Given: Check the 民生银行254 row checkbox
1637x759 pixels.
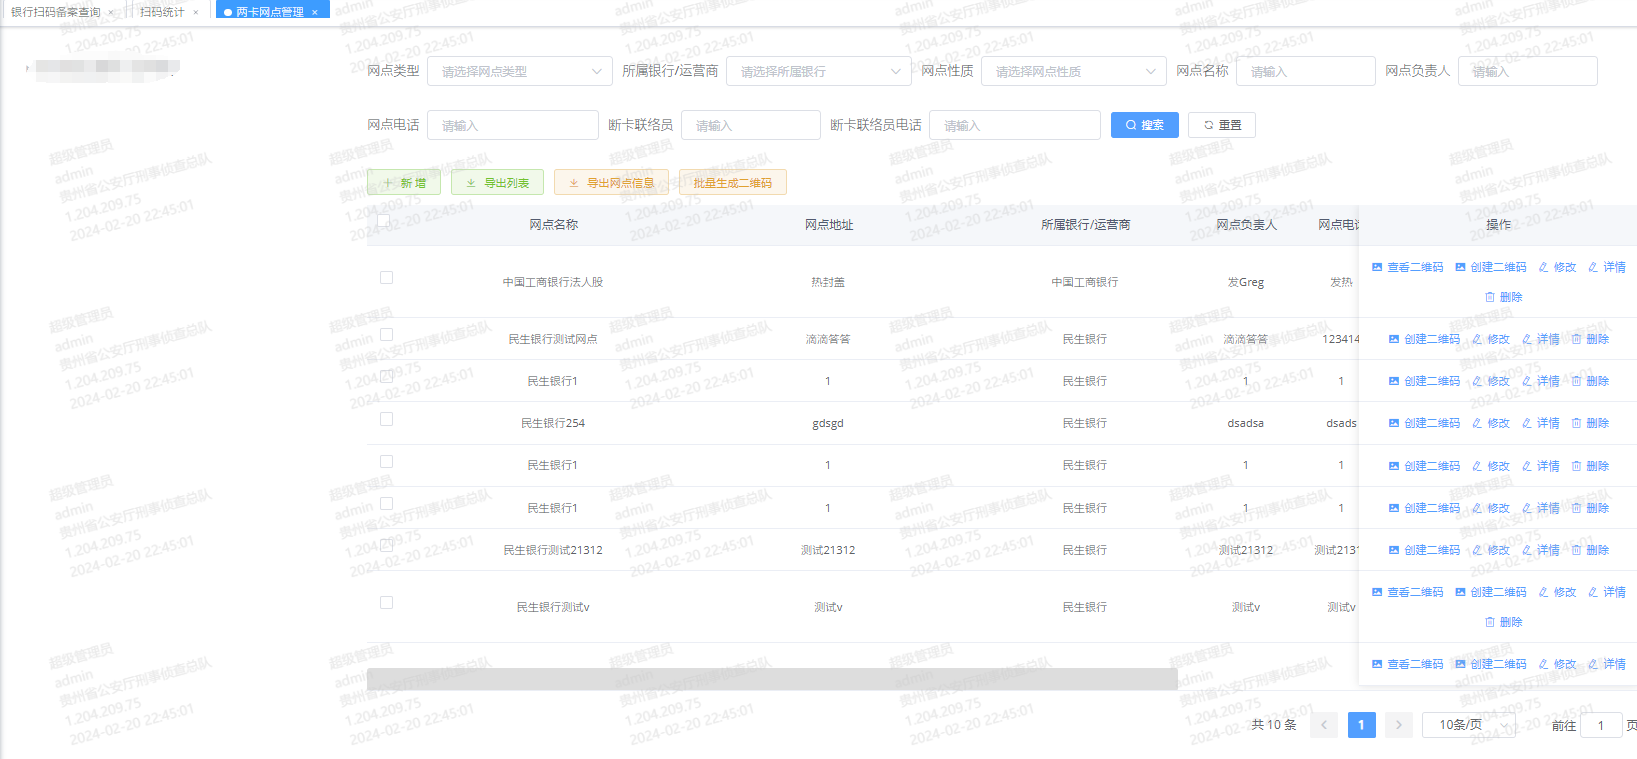Looking at the screenshot, I should [386, 419].
